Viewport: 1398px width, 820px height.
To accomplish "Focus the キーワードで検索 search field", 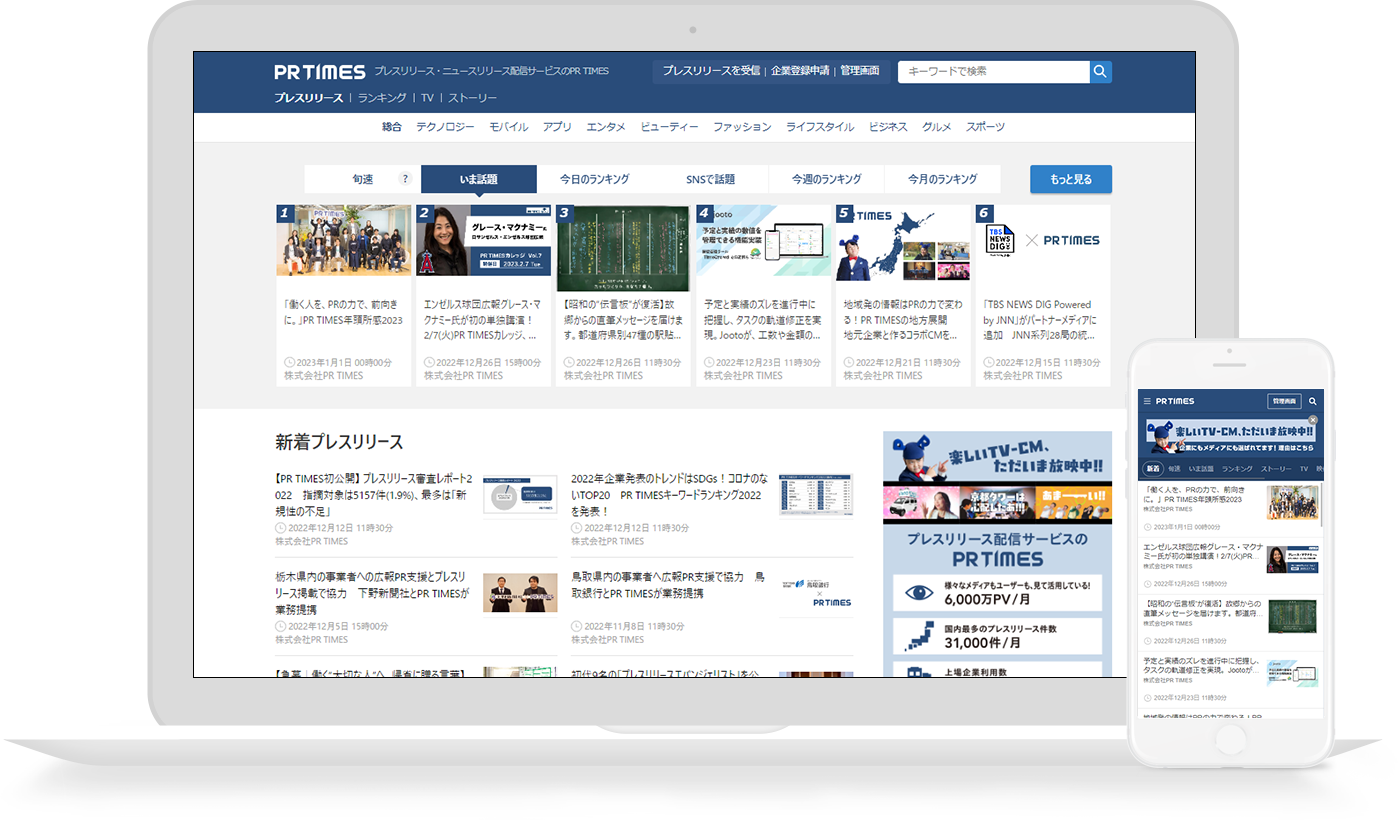I will (x=993, y=72).
